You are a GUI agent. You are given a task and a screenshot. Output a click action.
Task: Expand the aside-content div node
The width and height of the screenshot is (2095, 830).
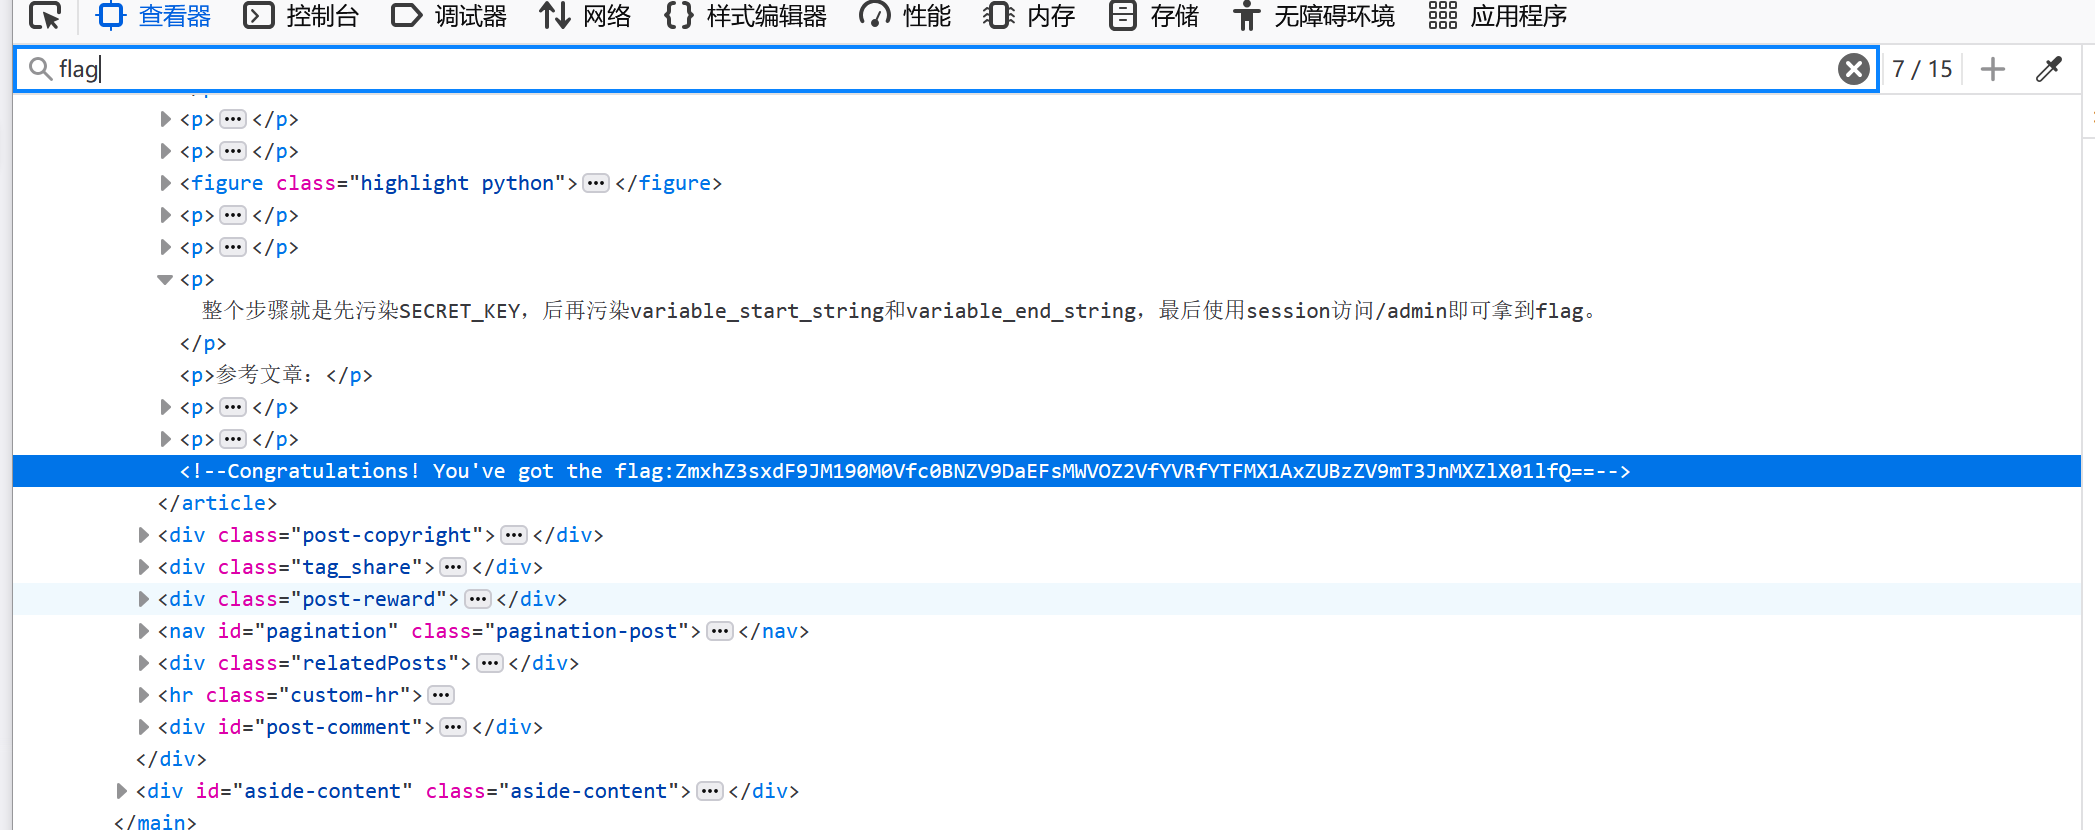tap(121, 791)
